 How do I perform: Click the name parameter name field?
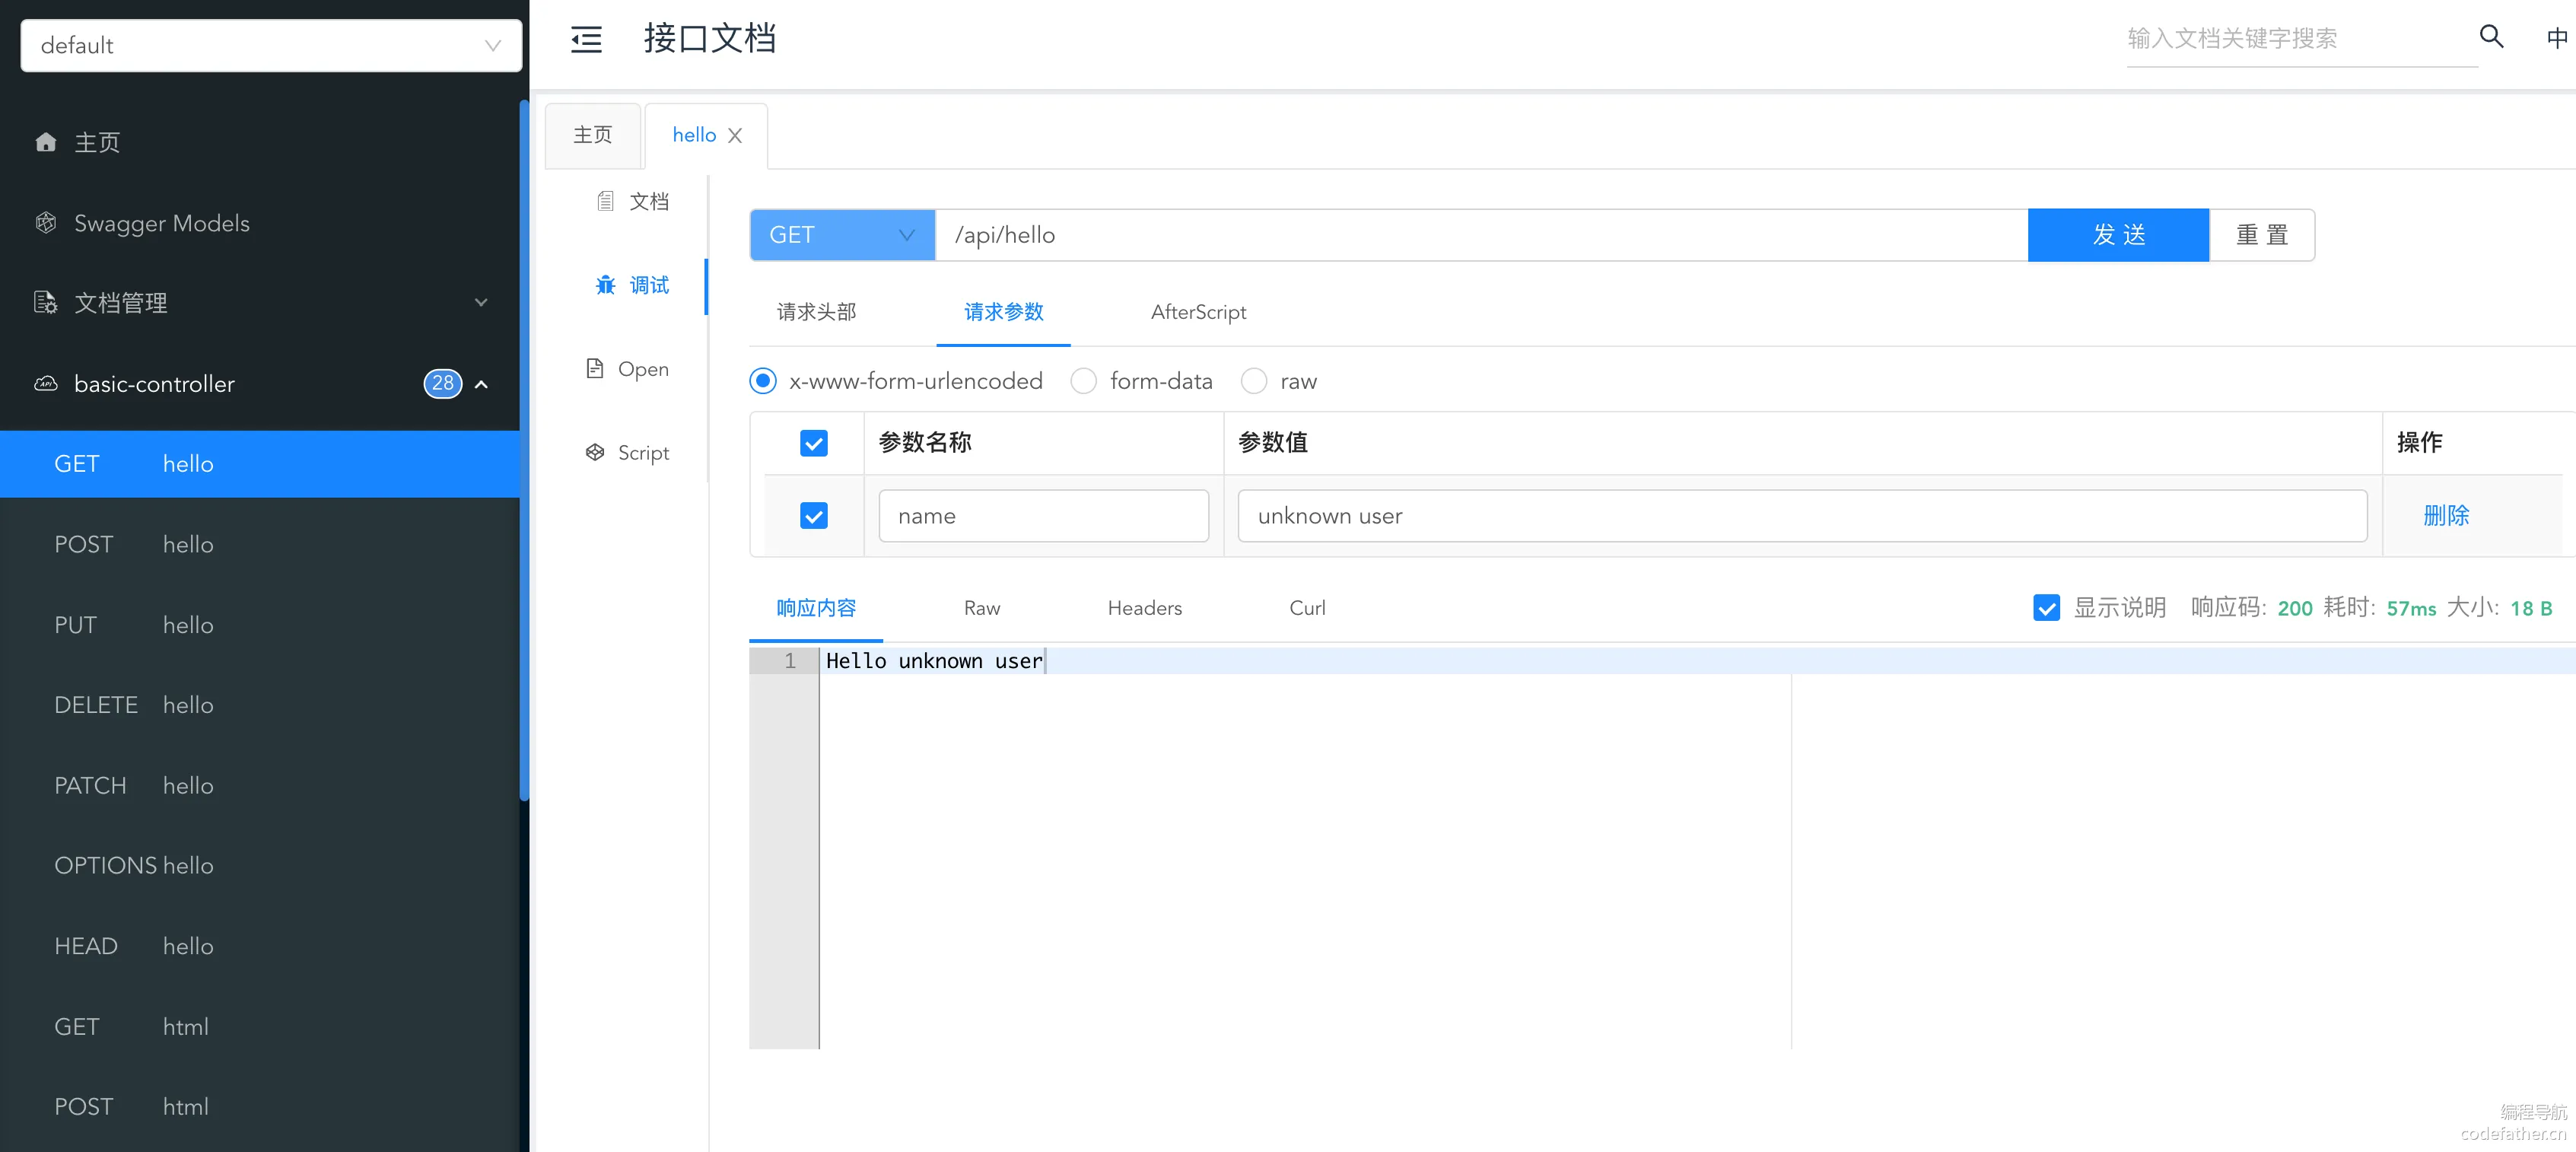point(1043,516)
